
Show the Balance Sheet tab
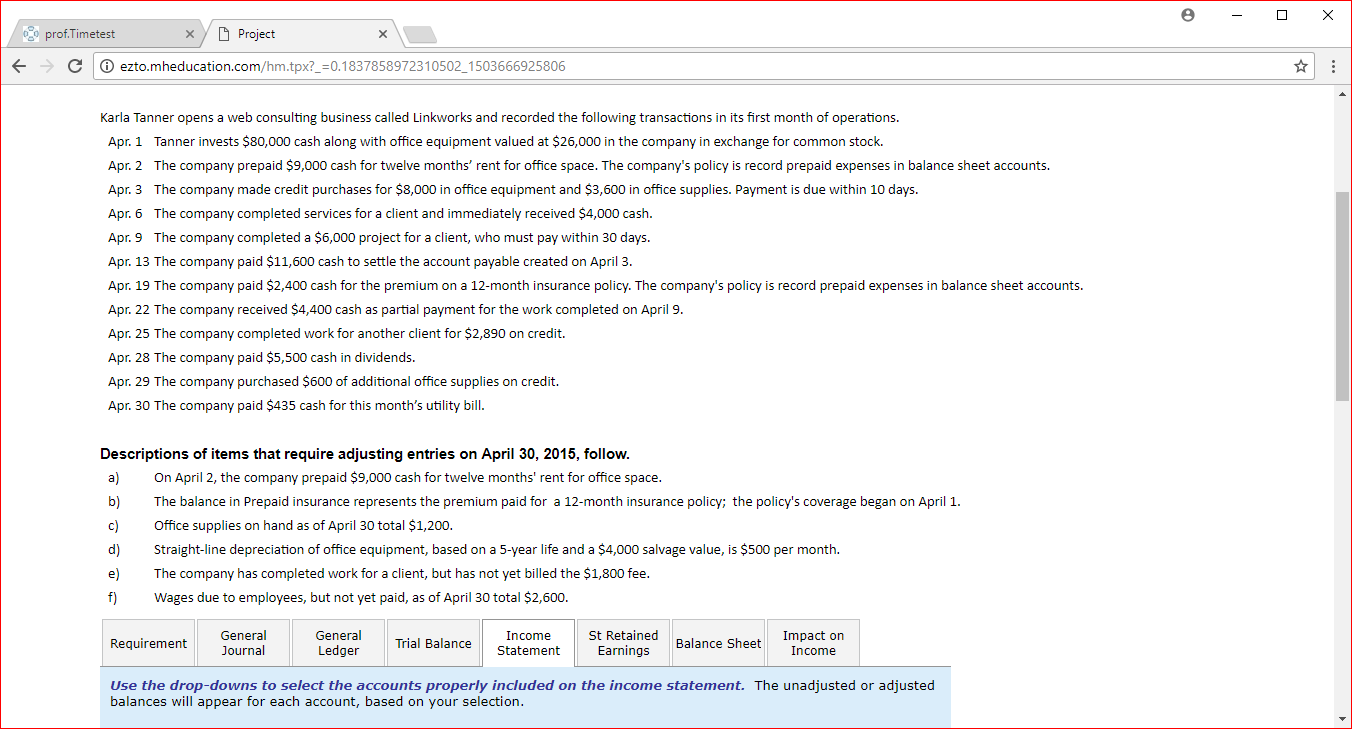pos(718,644)
